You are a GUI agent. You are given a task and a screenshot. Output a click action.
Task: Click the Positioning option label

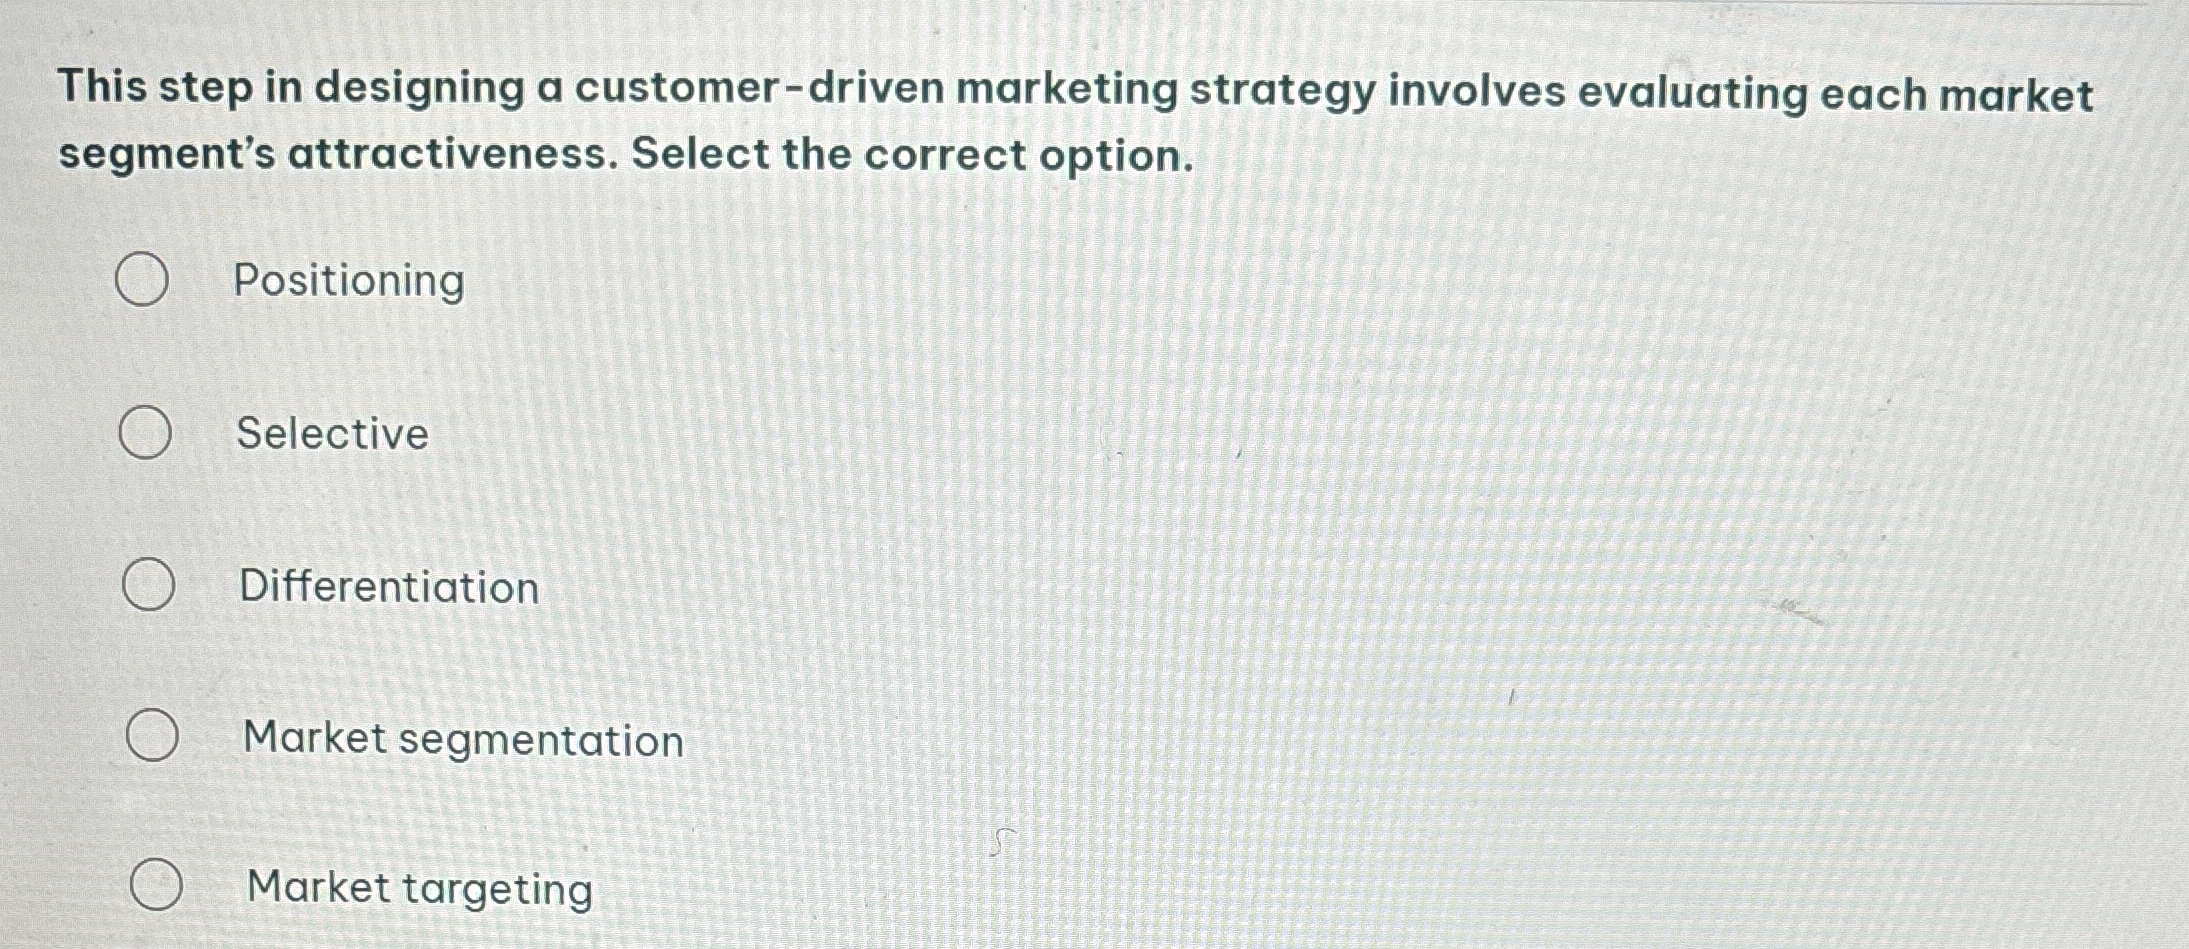point(346,282)
